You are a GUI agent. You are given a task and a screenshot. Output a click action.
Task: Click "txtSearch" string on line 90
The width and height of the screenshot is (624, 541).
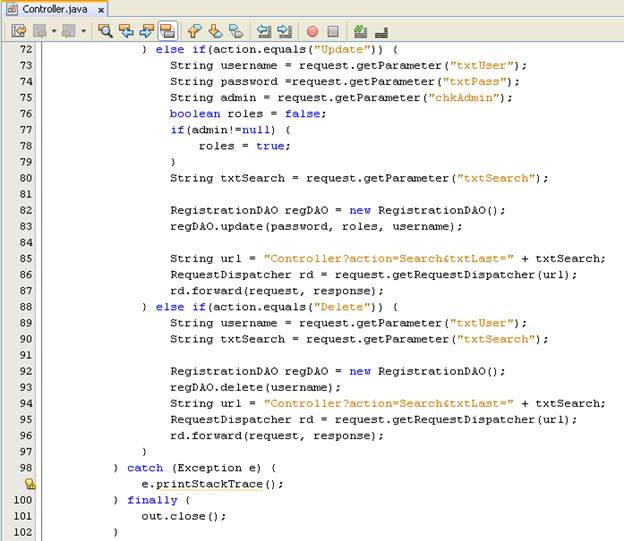[496, 339]
